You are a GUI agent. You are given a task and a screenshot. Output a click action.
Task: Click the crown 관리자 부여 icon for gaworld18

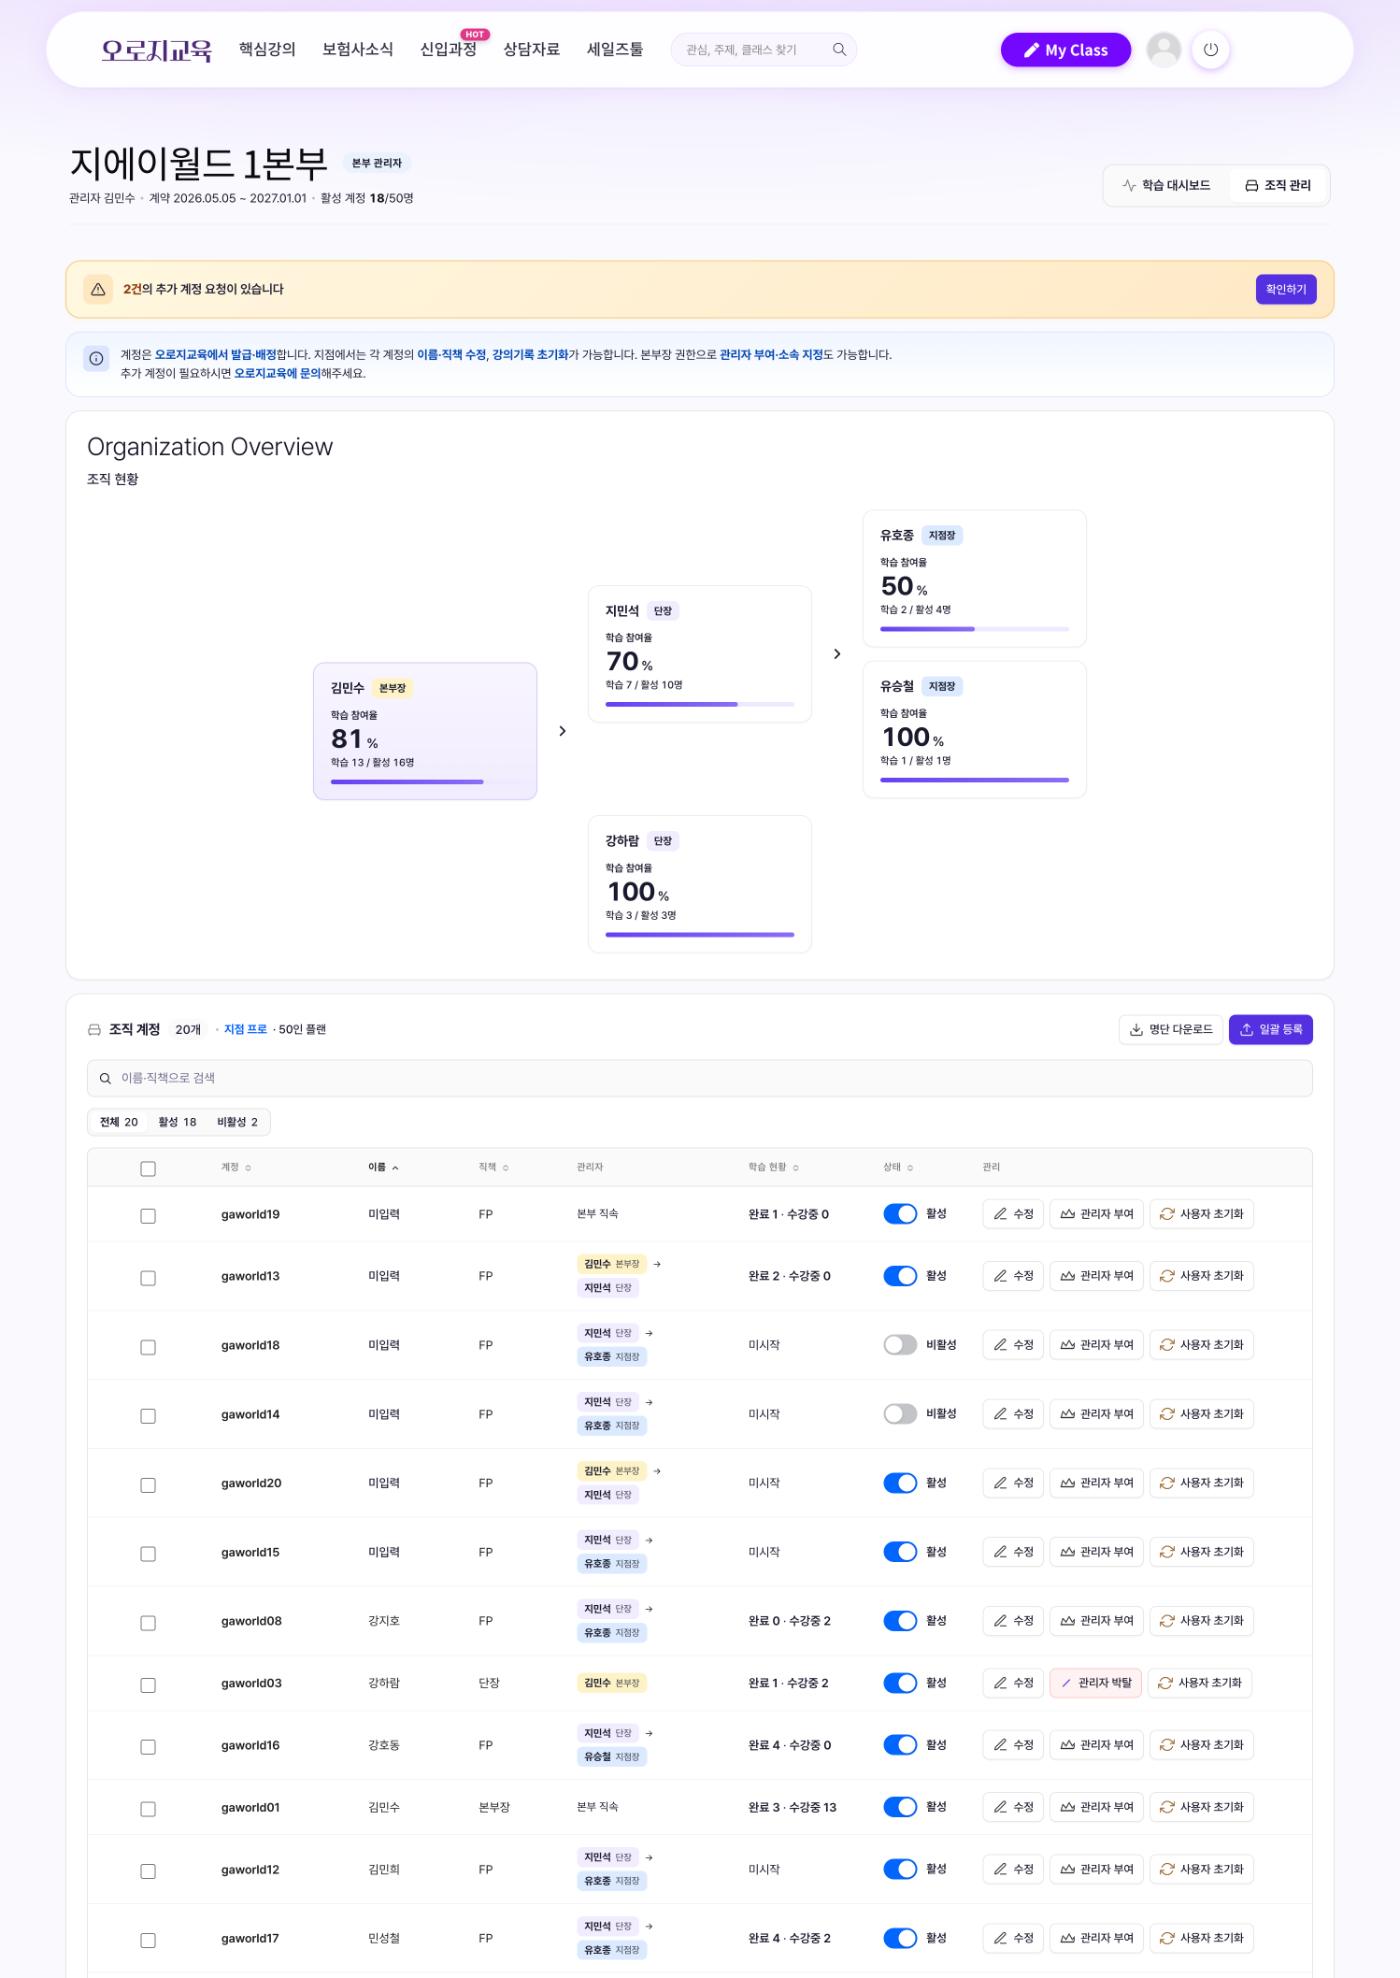coord(1067,1345)
